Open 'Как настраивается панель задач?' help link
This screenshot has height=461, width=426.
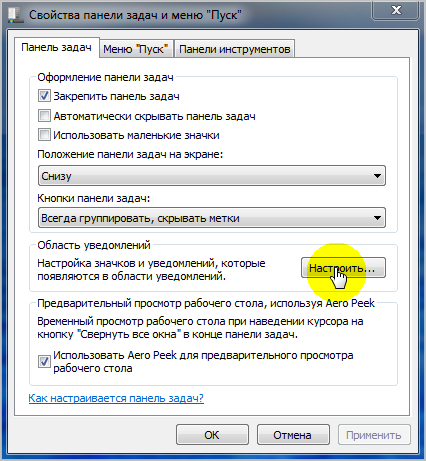[116, 398]
